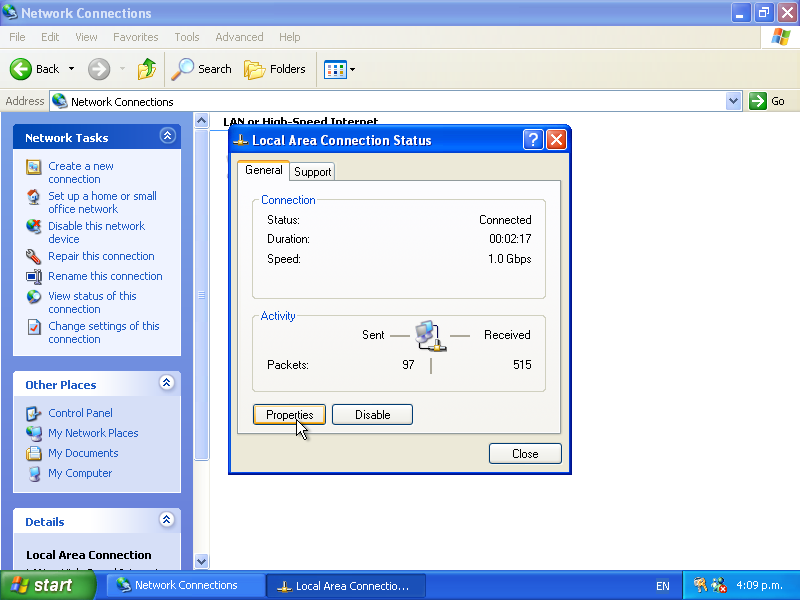Open the Back button history dropdown

pos(71,69)
